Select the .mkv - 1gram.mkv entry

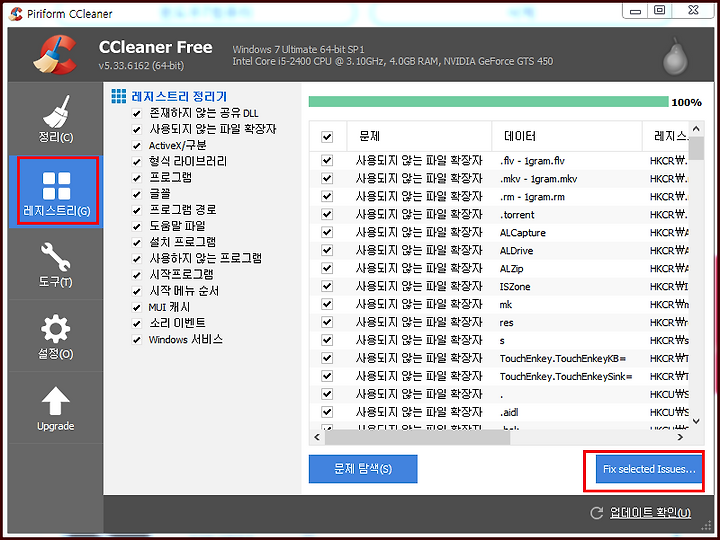538,179
